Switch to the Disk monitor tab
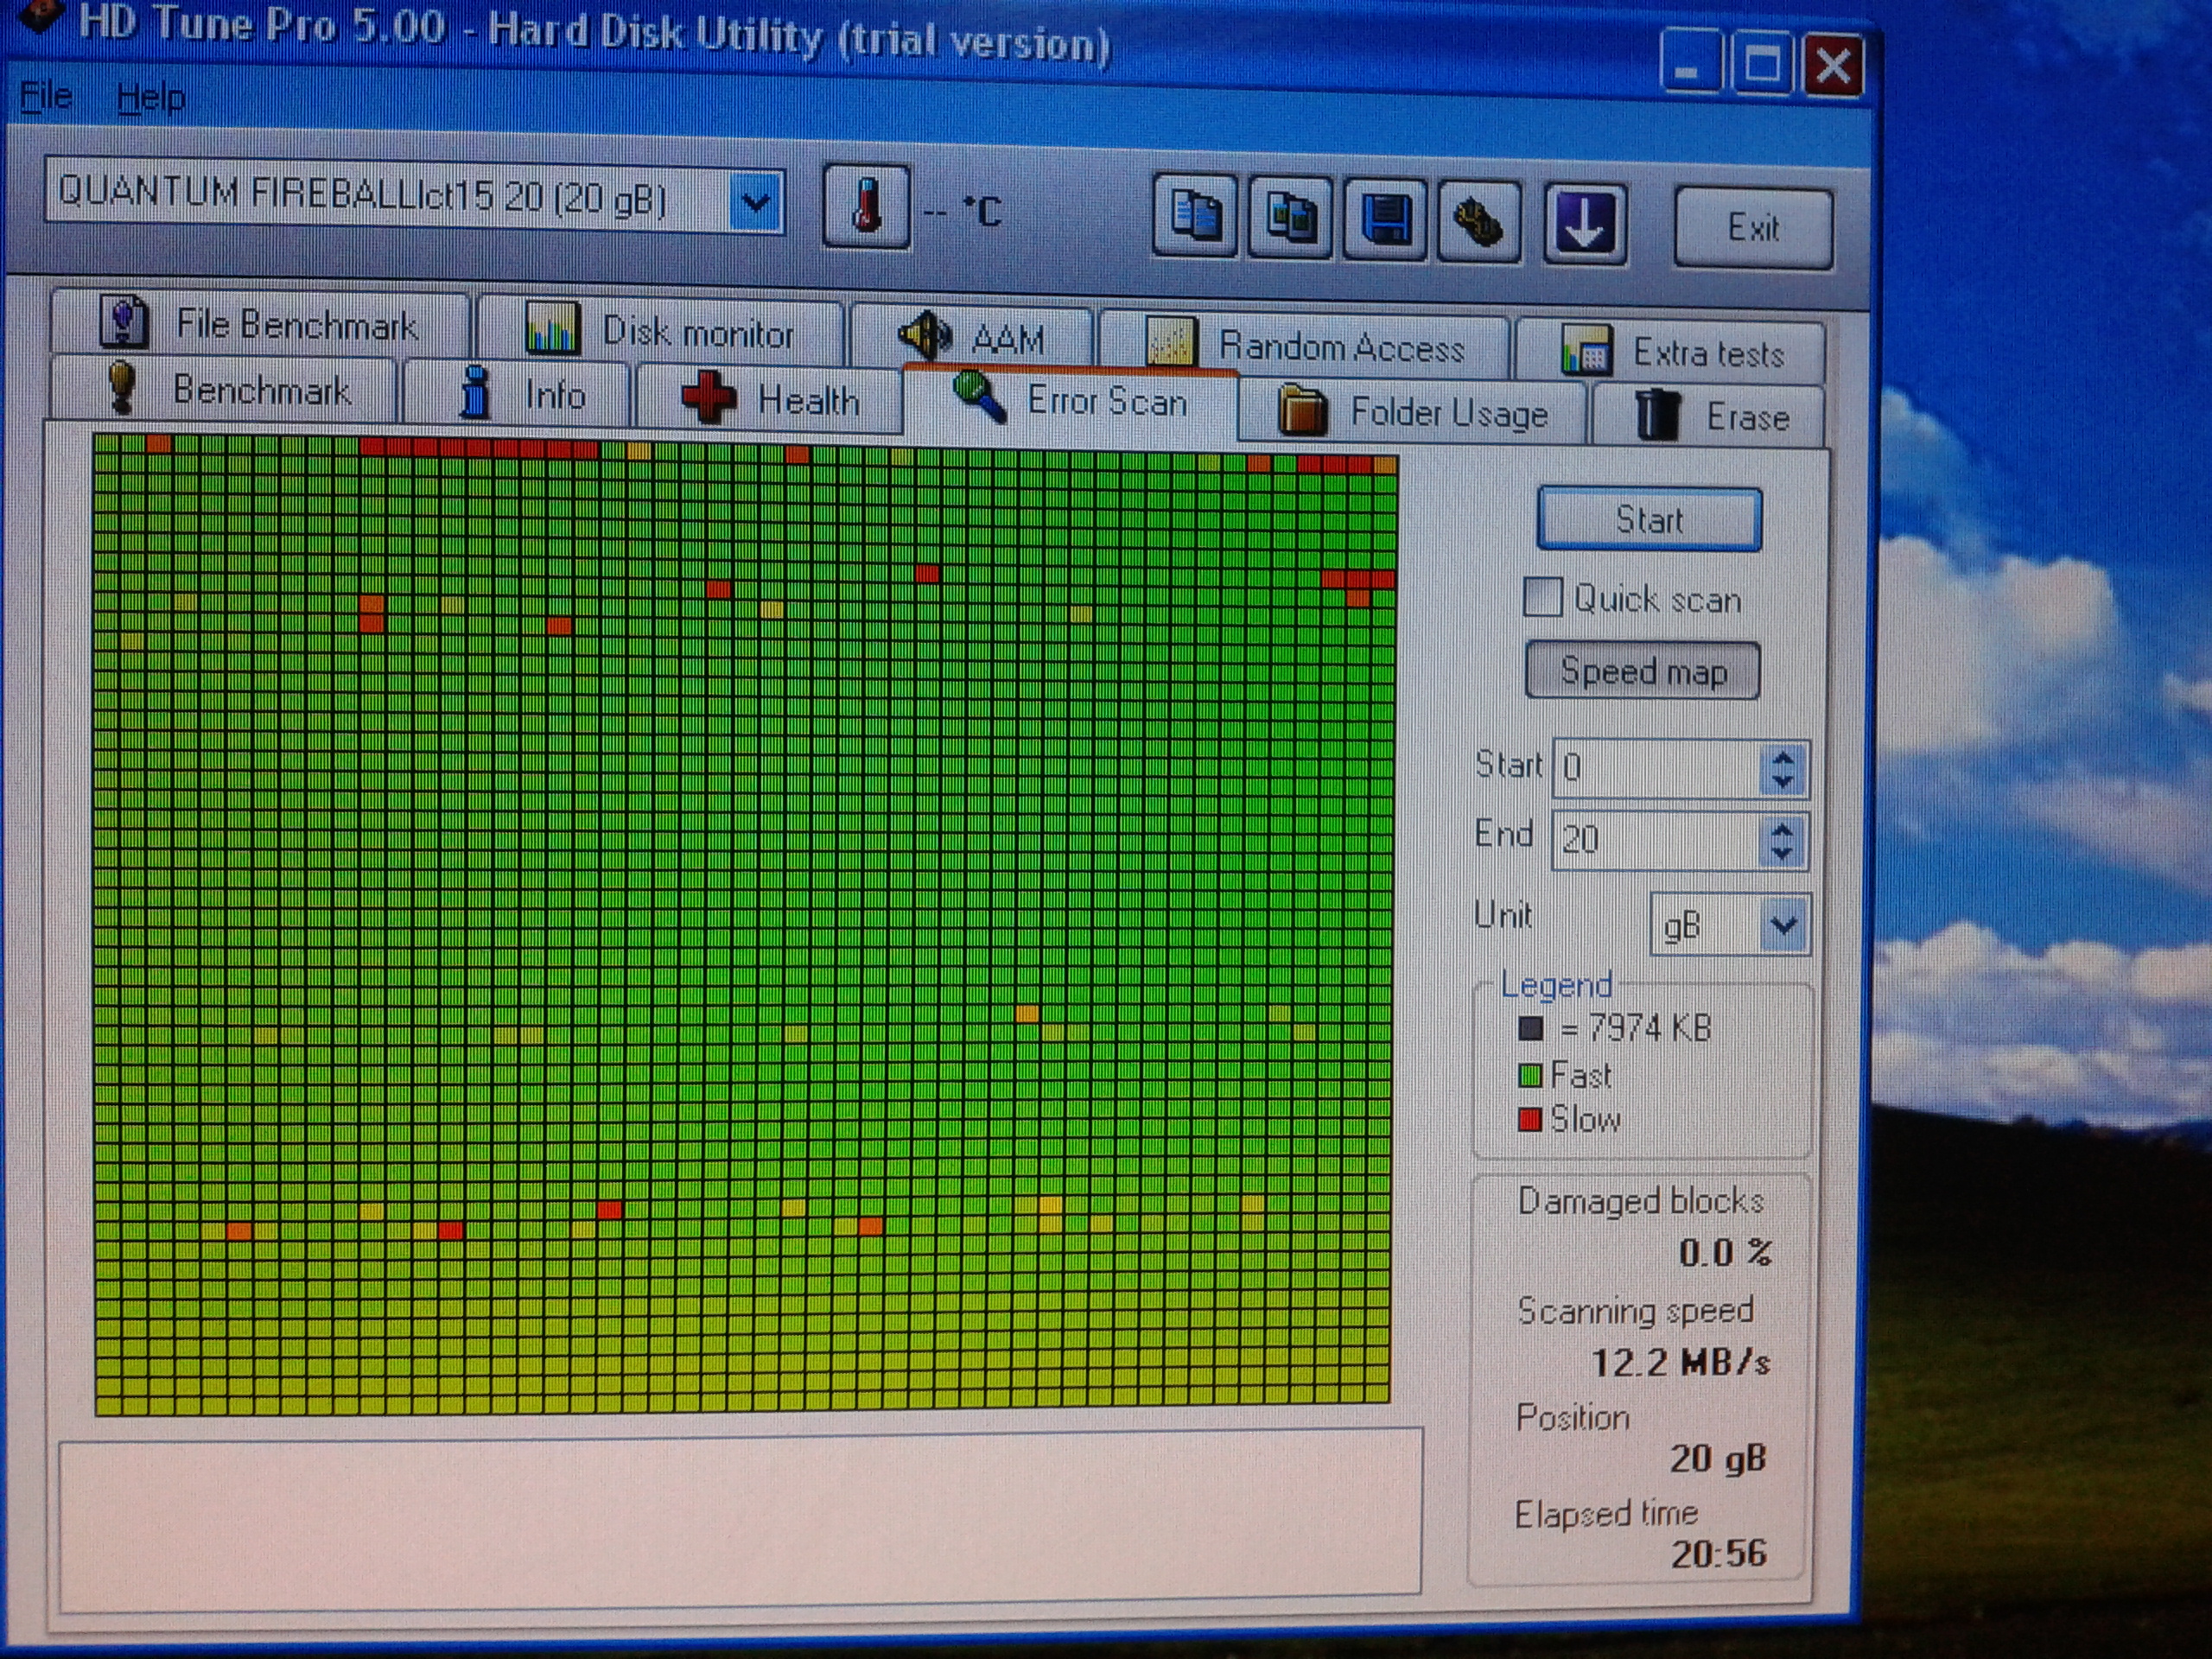 point(661,331)
